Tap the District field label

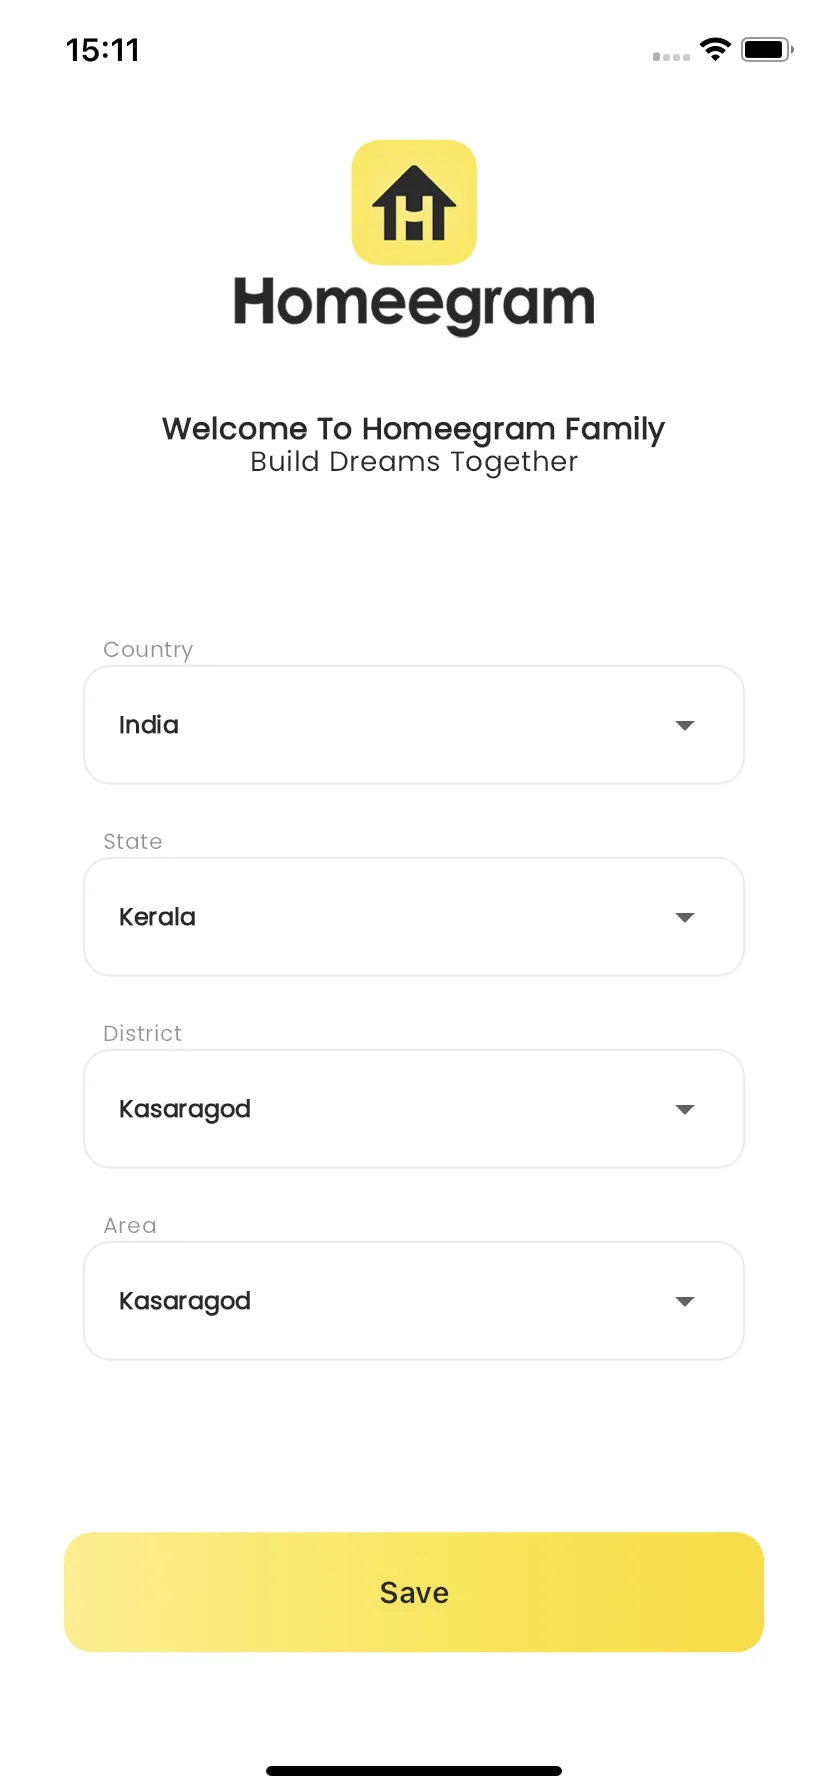tap(143, 1033)
